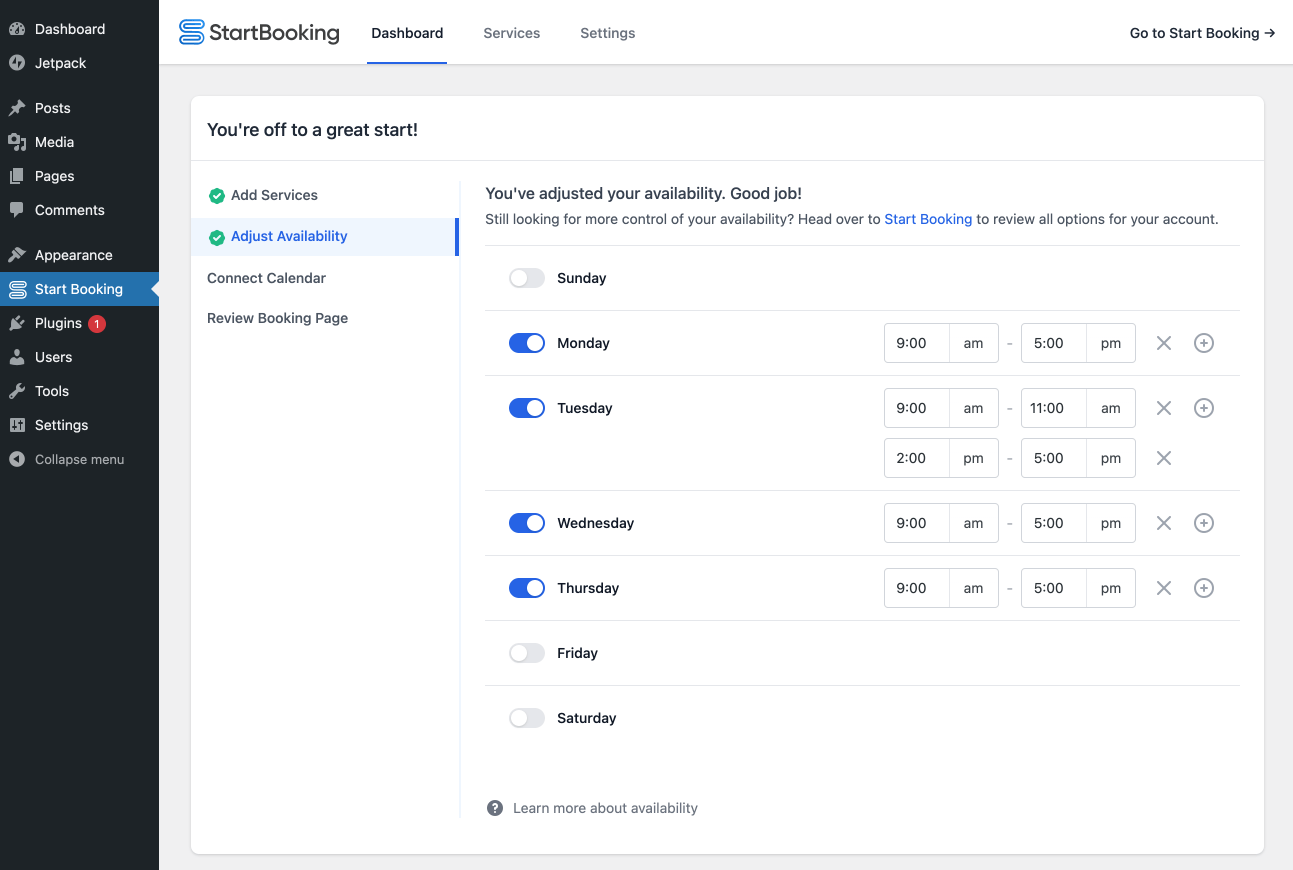The width and height of the screenshot is (1293, 870).
Task: Add another time range to Tuesday
Action: tap(1204, 408)
